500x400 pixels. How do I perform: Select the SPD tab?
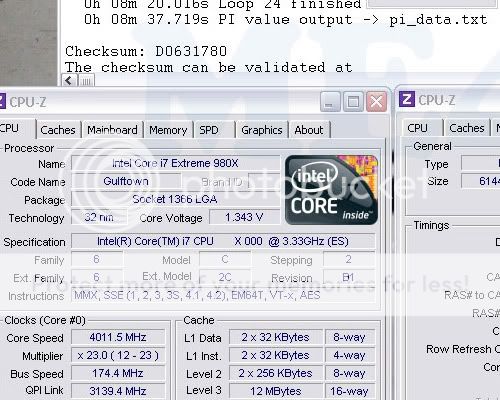coord(209,130)
